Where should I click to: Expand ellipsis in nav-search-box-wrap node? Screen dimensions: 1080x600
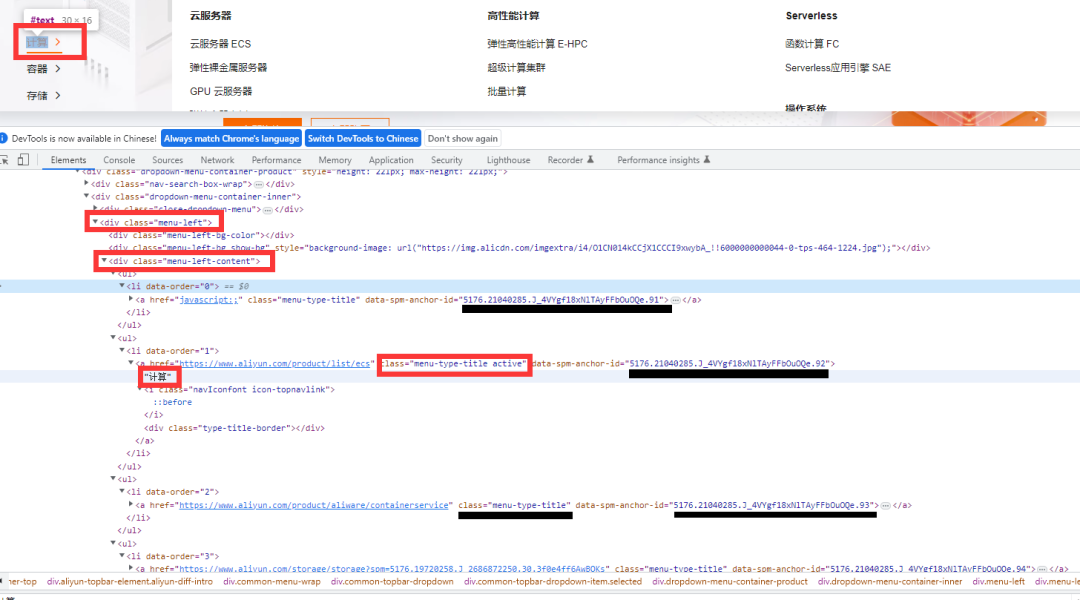259,185
